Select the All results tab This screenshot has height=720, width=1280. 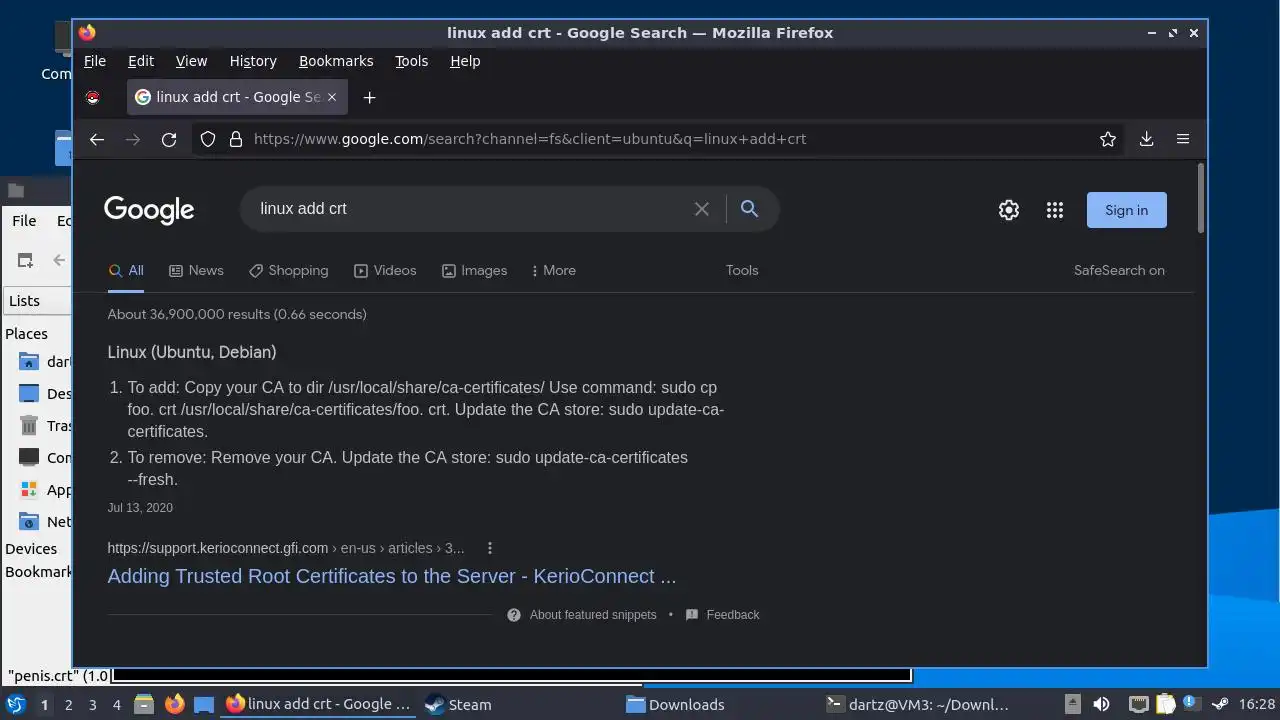(x=127, y=271)
